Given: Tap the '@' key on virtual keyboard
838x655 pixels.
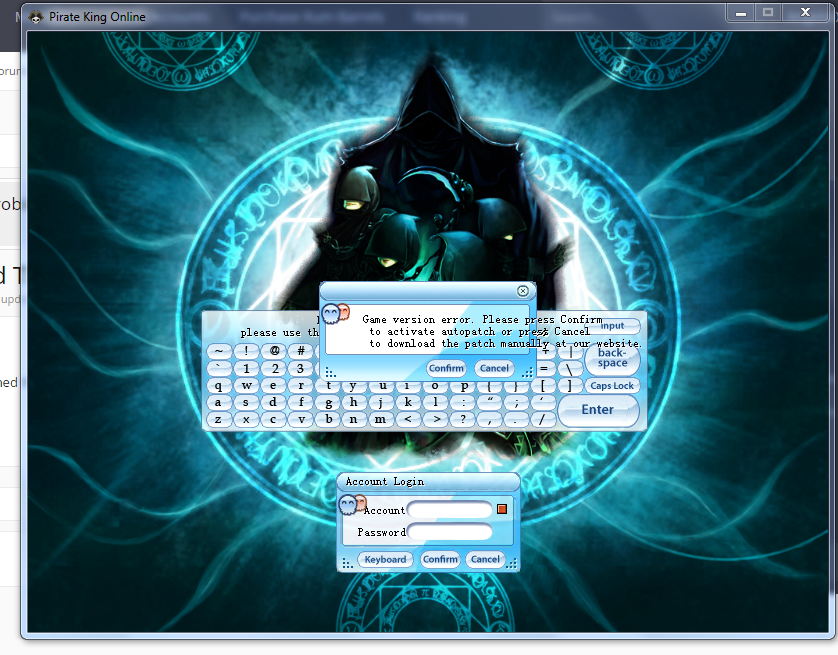Looking at the screenshot, I should point(274,351).
